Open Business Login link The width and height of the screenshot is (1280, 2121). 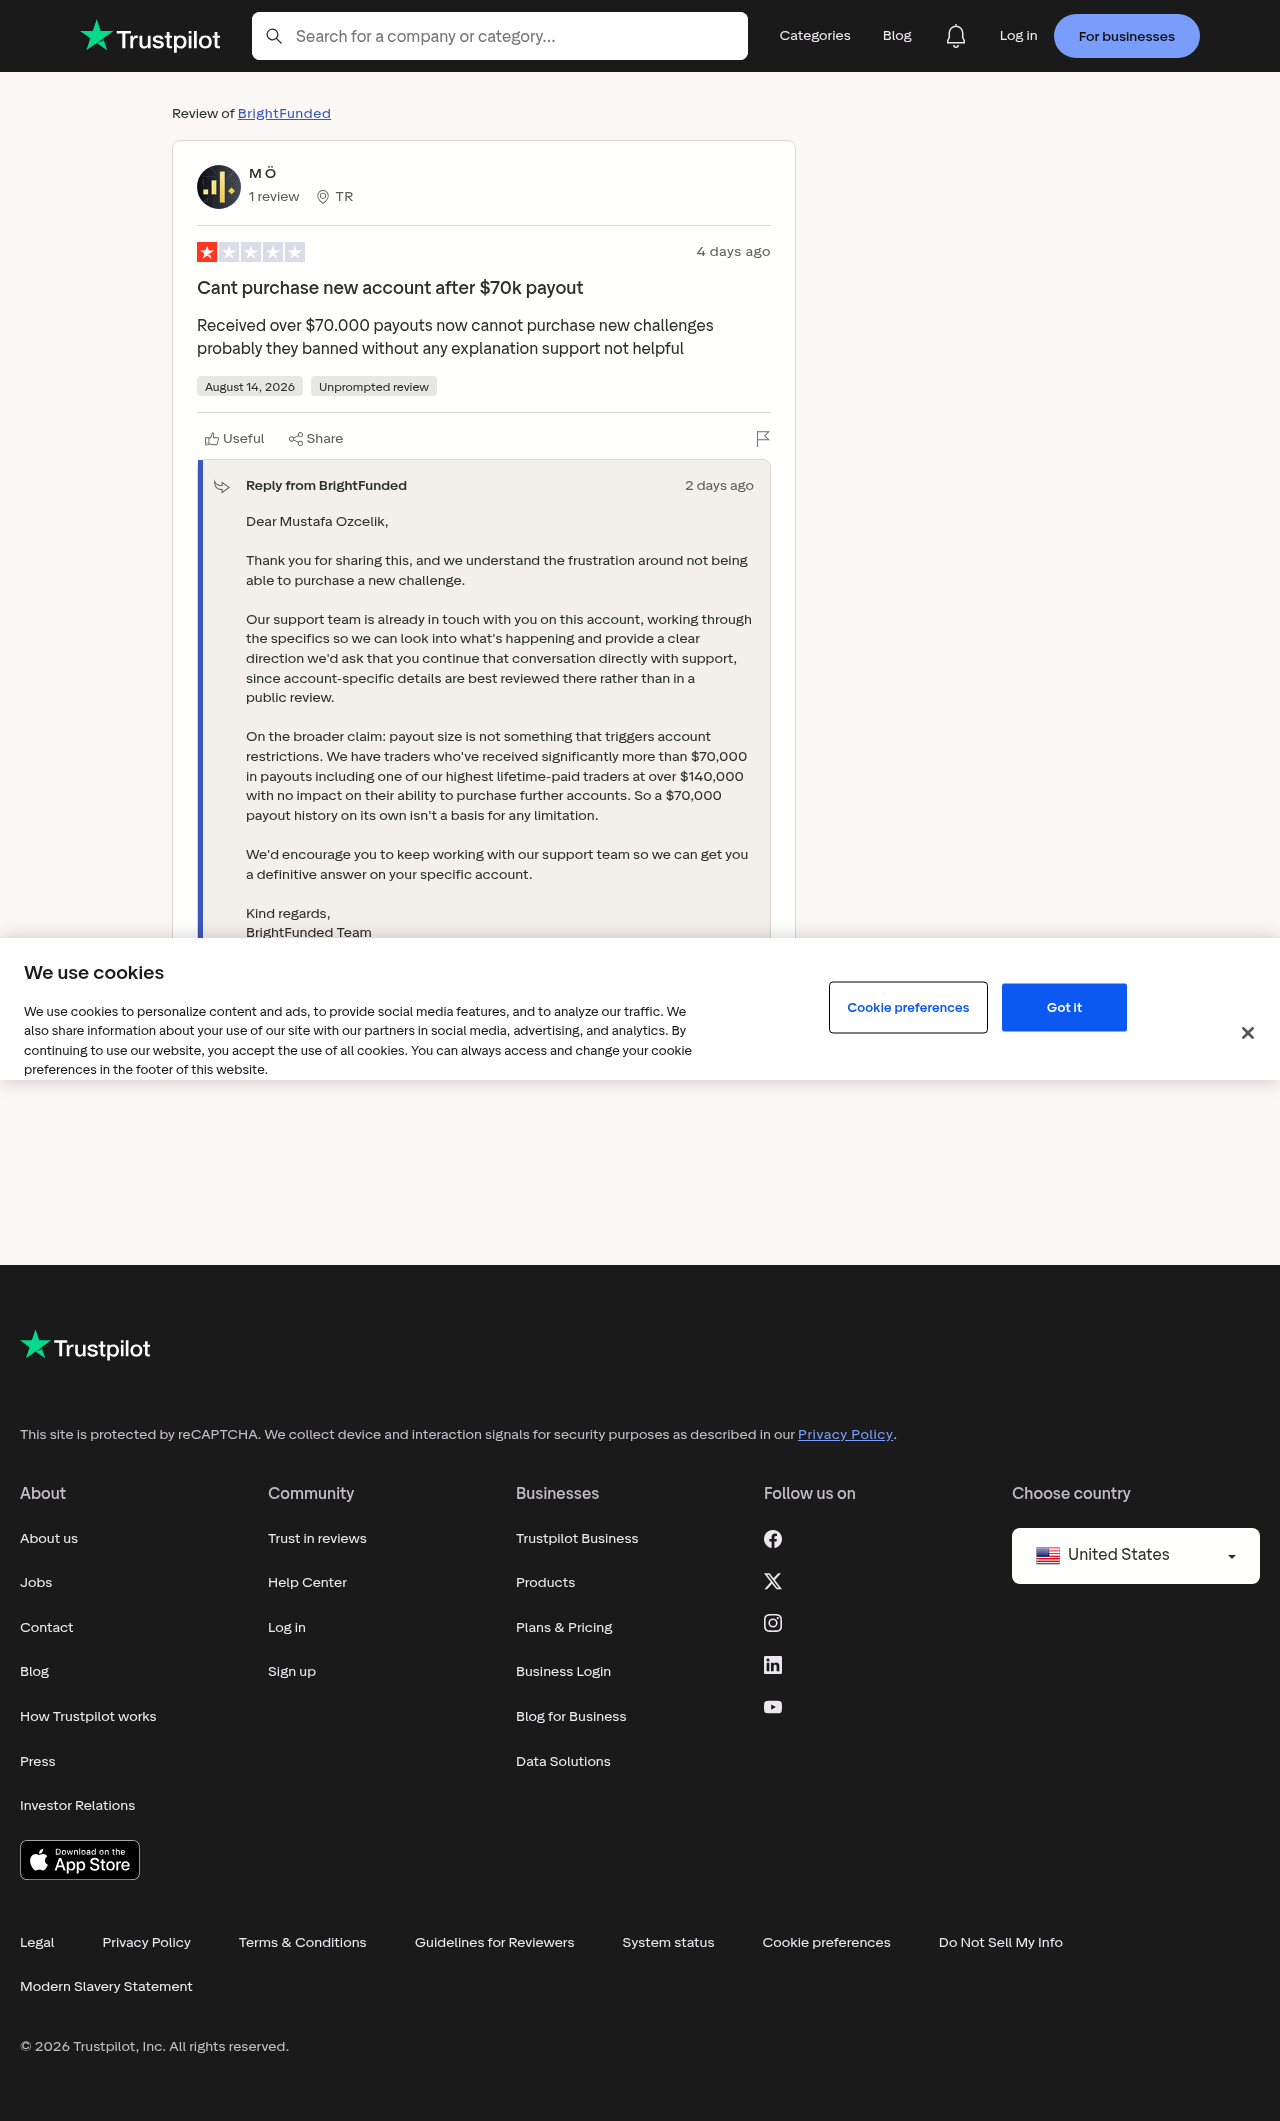[563, 1672]
